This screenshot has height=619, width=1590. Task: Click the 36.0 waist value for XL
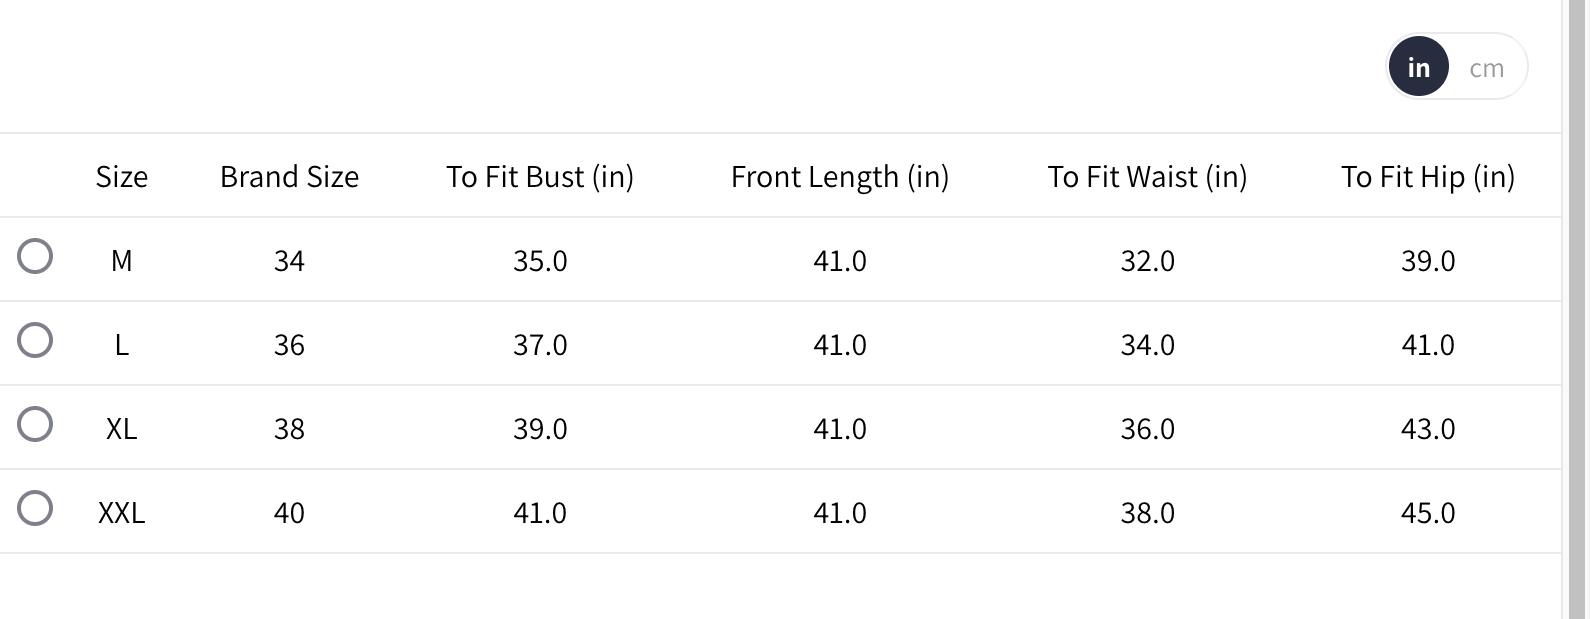(x=1147, y=429)
